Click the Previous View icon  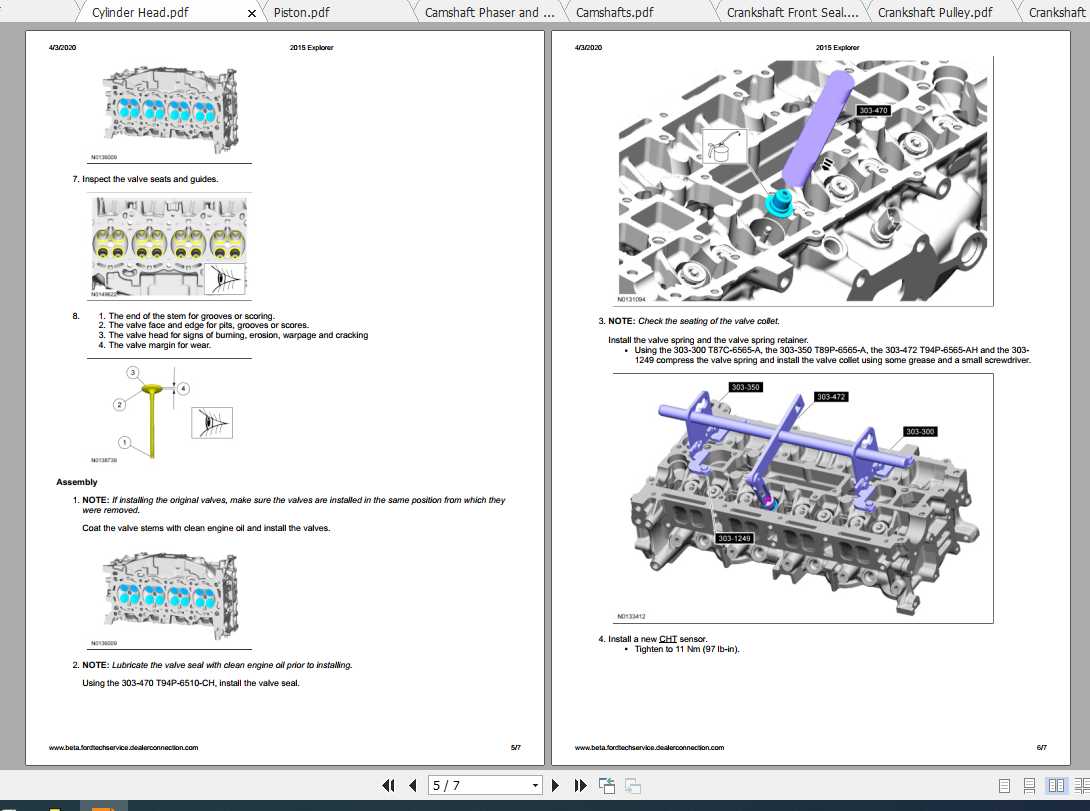tap(606, 786)
